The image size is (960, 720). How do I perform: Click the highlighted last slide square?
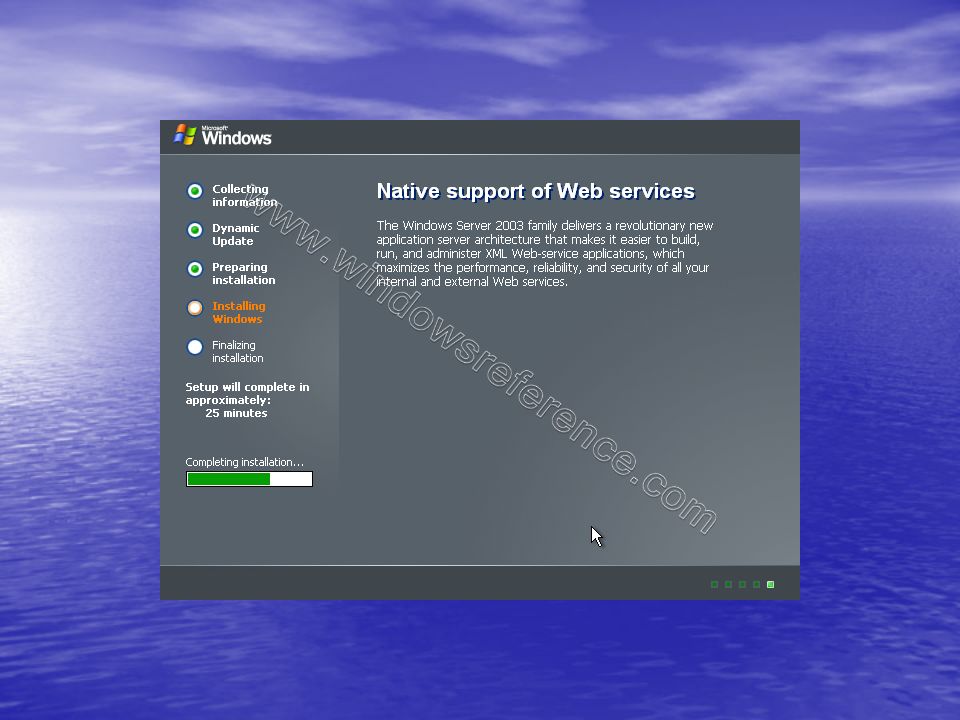click(770, 585)
